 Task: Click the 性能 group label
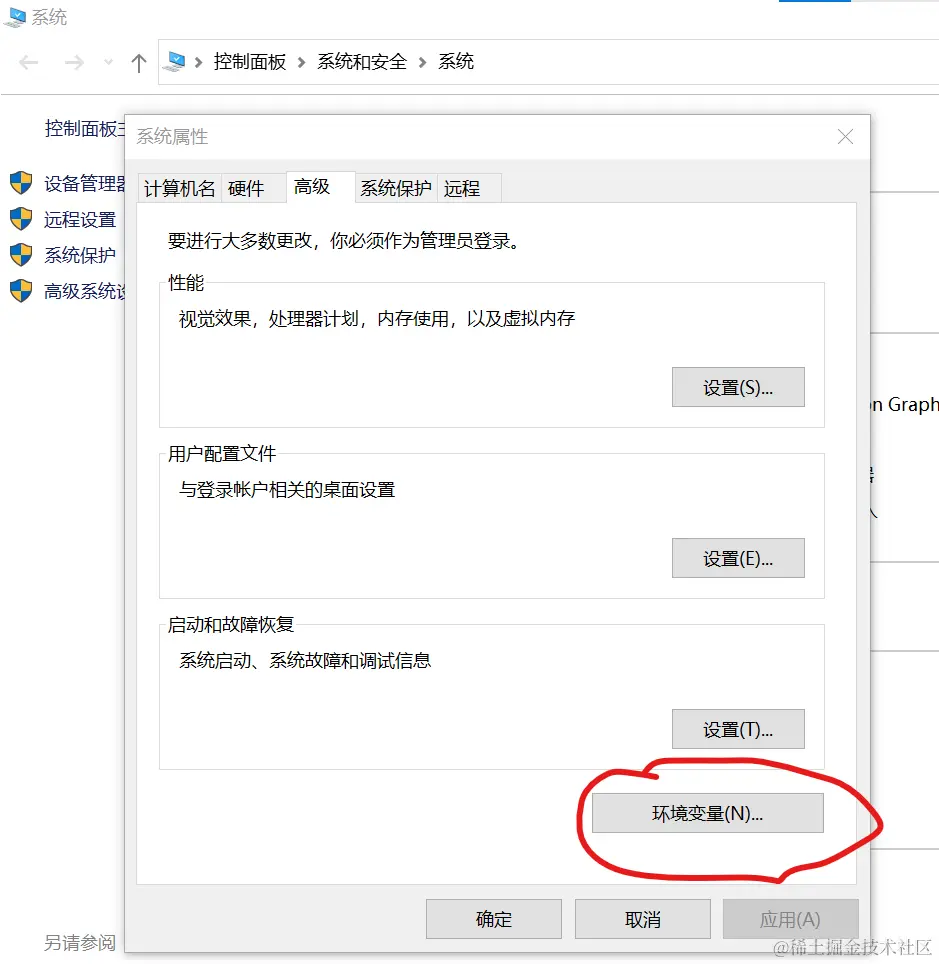pos(186,283)
